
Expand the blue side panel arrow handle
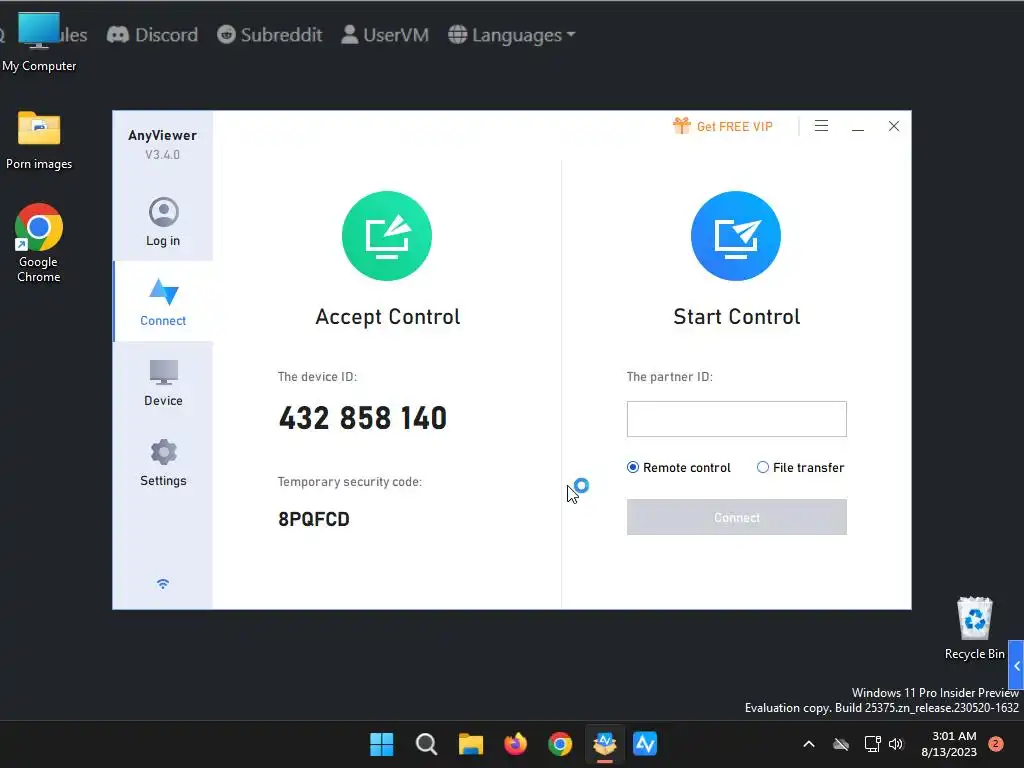coord(1016,665)
